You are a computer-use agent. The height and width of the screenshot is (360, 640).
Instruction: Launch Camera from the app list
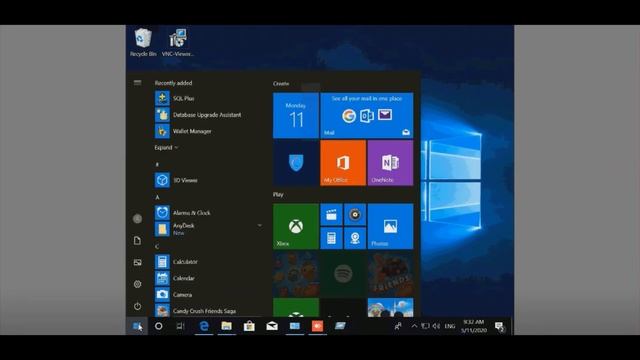(208, 294)
